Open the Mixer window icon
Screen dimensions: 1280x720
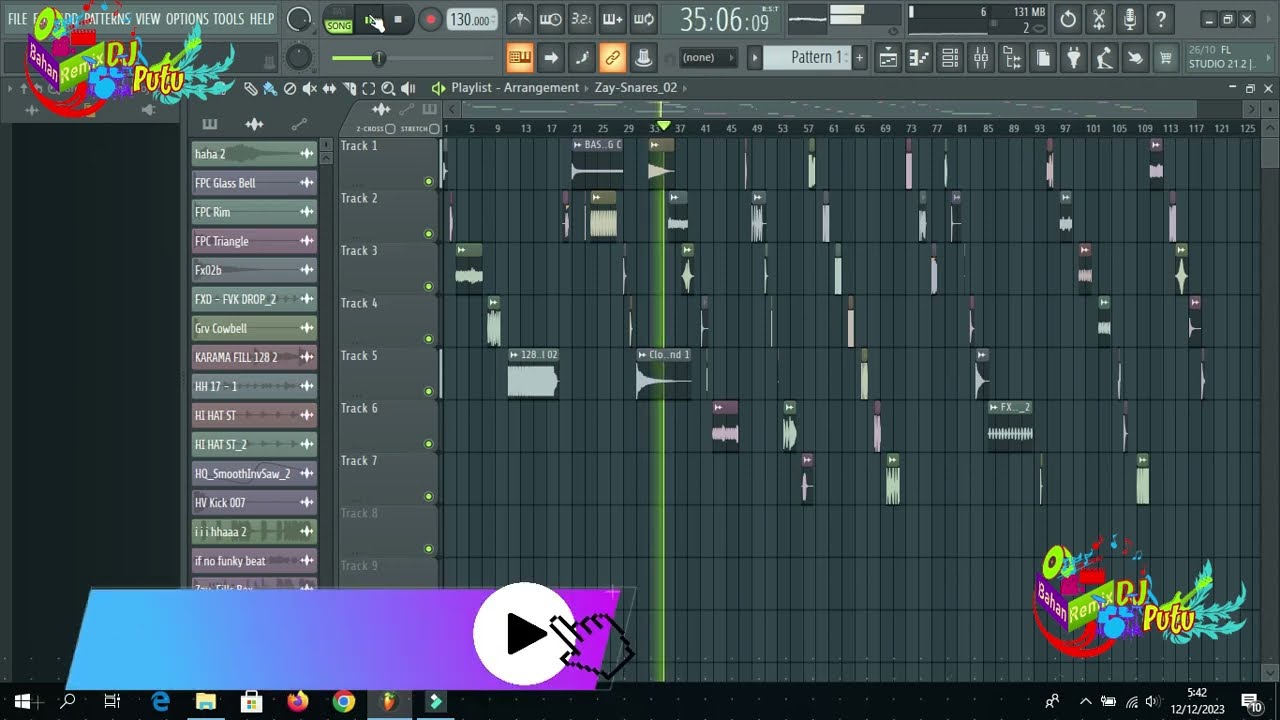click(x=981, y=58)
